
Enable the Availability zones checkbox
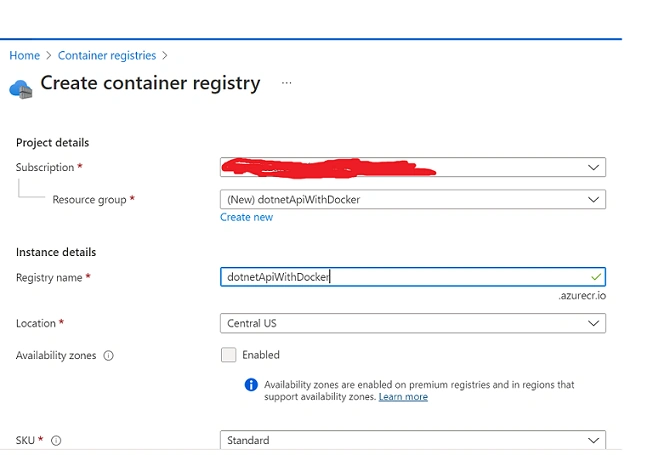[x=229, y=355]
